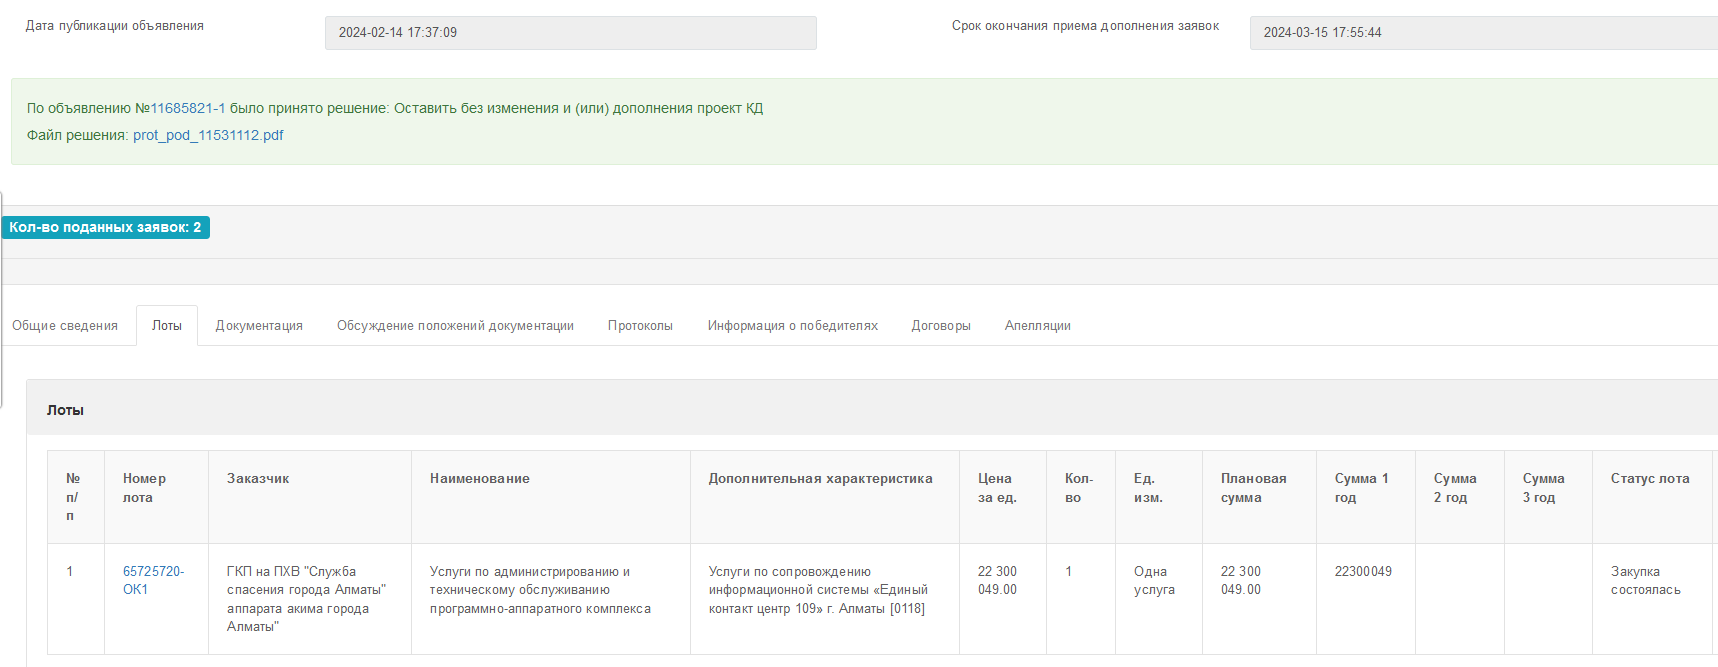Screen dimensions: 1718x667
Task: Click the publication date field 2024-02-14
Action: click(570, 33)
